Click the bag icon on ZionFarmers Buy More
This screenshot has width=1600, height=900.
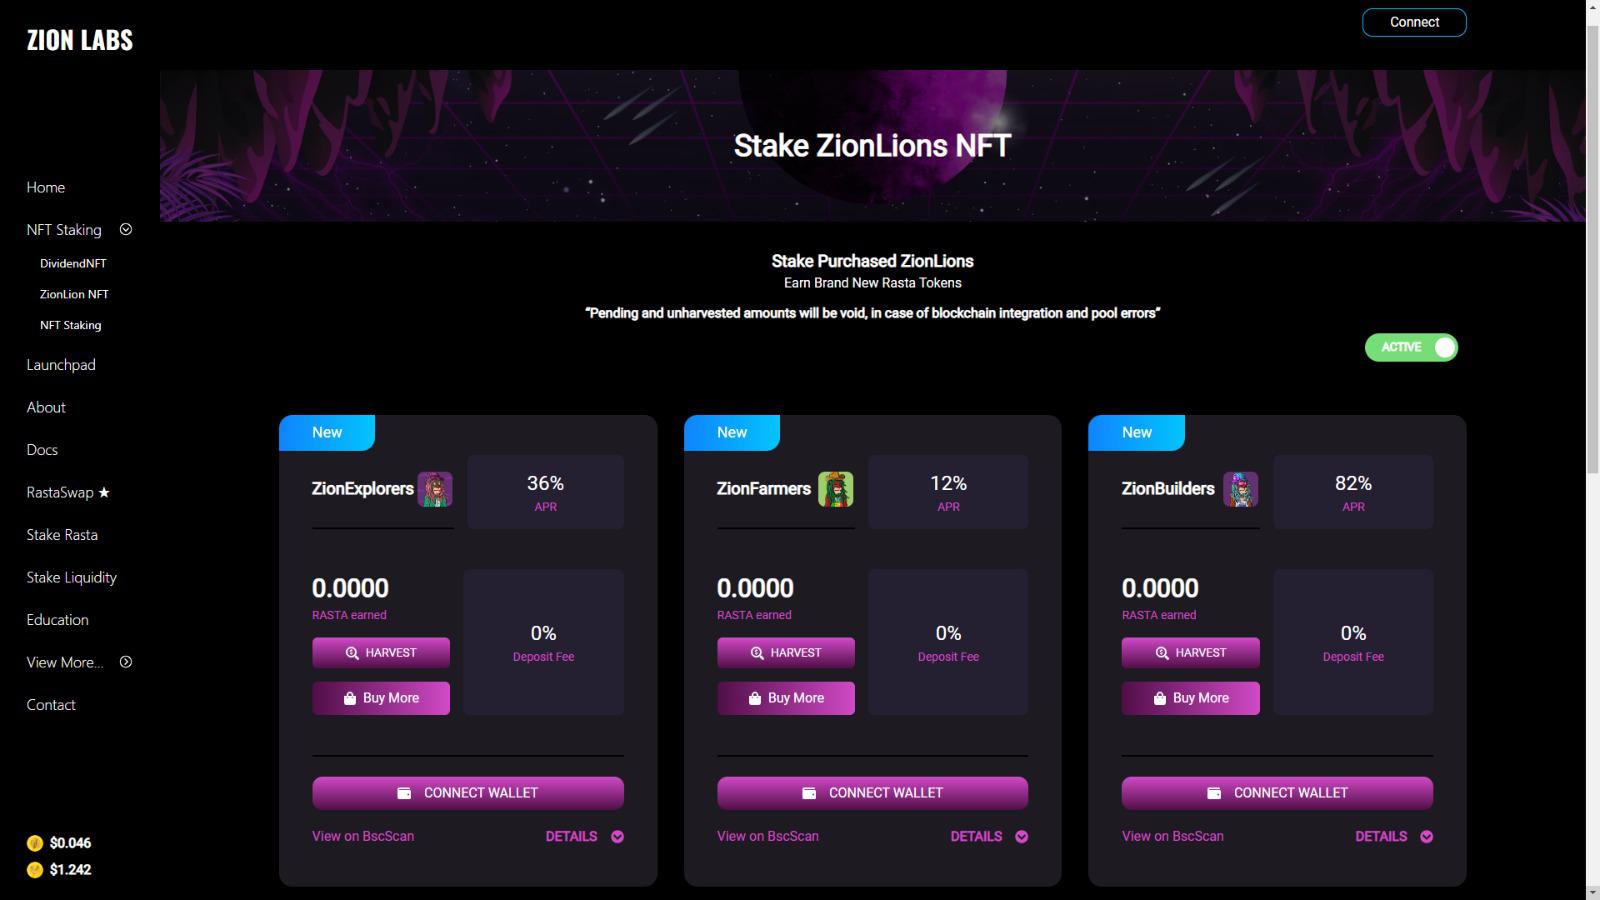755,698
